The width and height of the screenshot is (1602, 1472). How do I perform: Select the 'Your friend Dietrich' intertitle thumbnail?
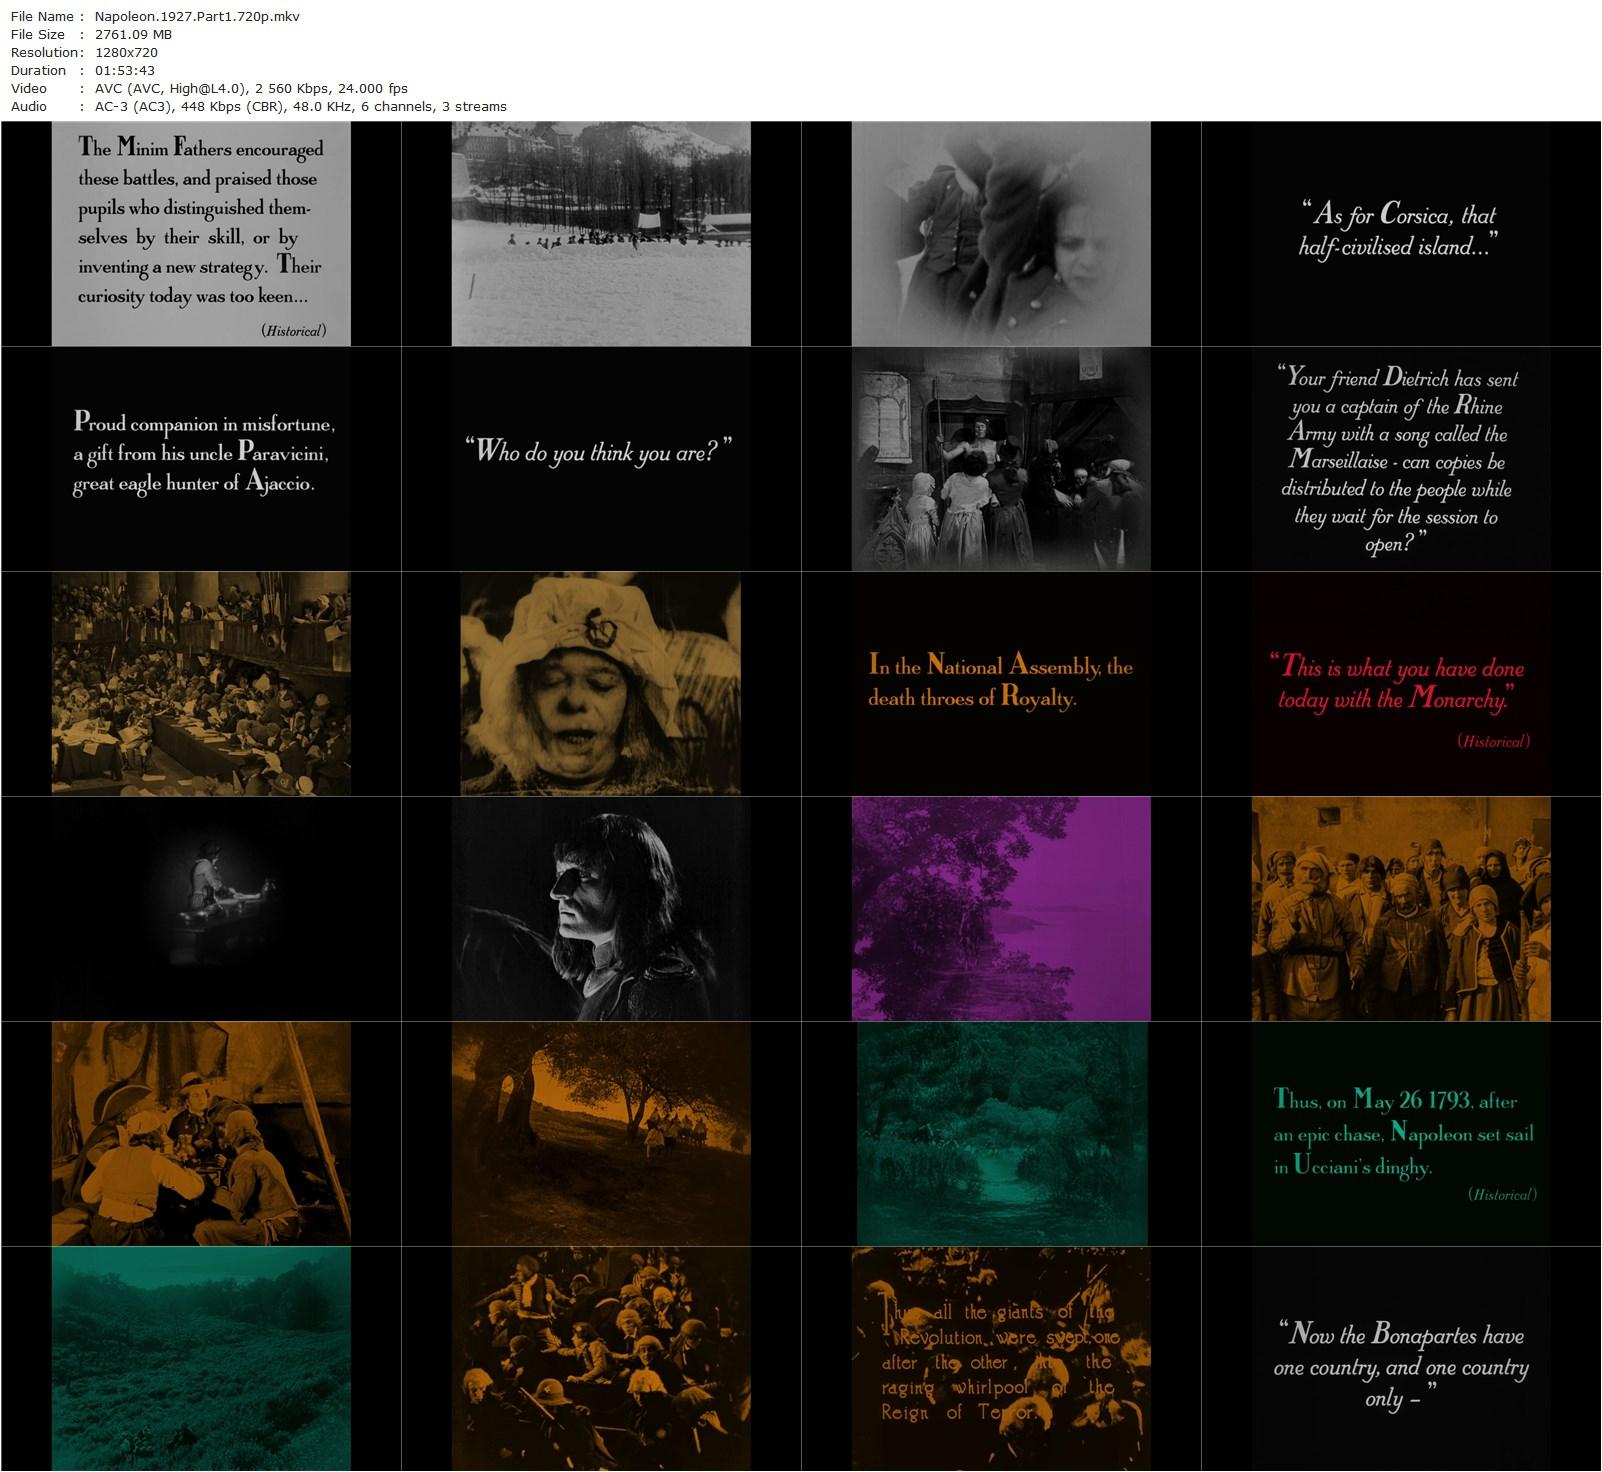pos(1401,459)
